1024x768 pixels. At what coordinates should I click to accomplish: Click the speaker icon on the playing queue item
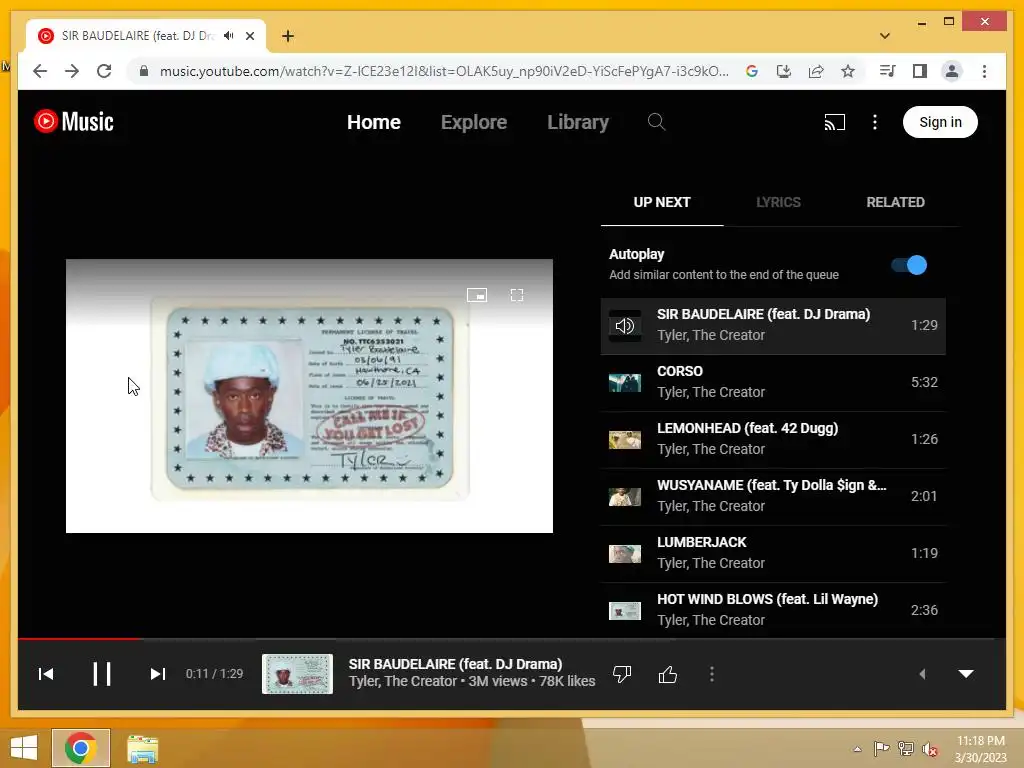pos(624,325)
